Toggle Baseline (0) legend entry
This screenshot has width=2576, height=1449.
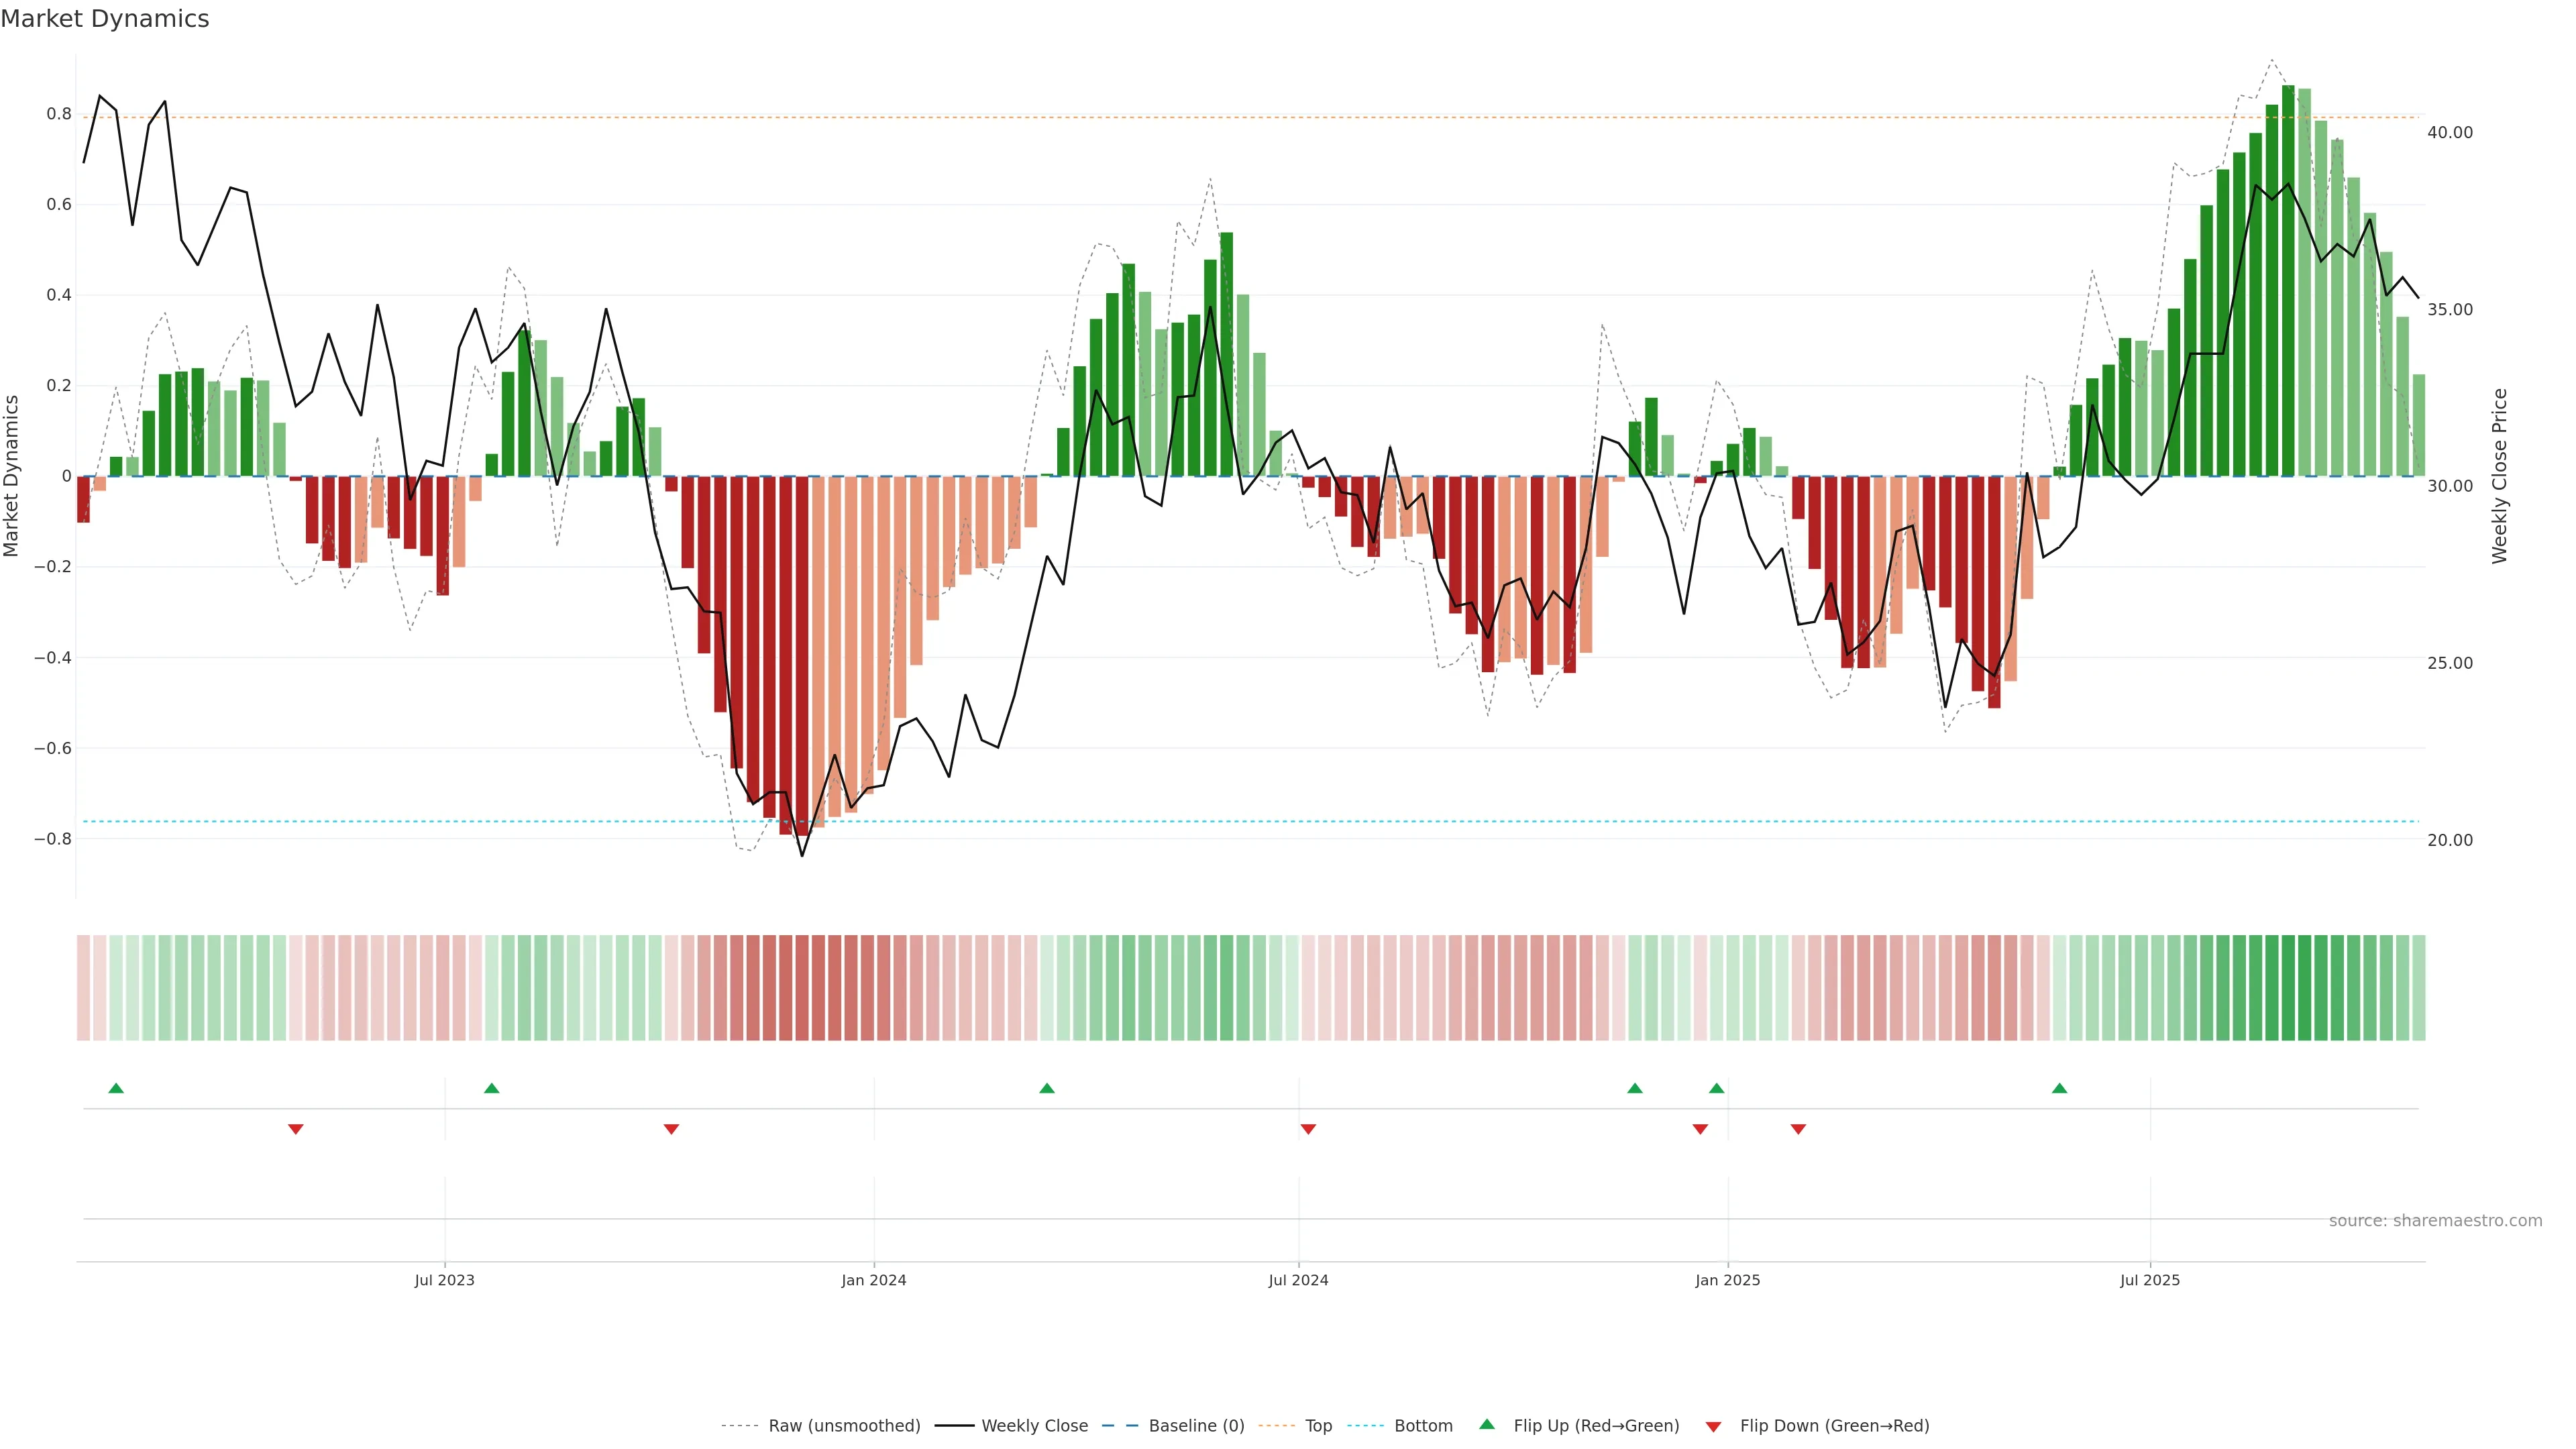point(1196,1426)
